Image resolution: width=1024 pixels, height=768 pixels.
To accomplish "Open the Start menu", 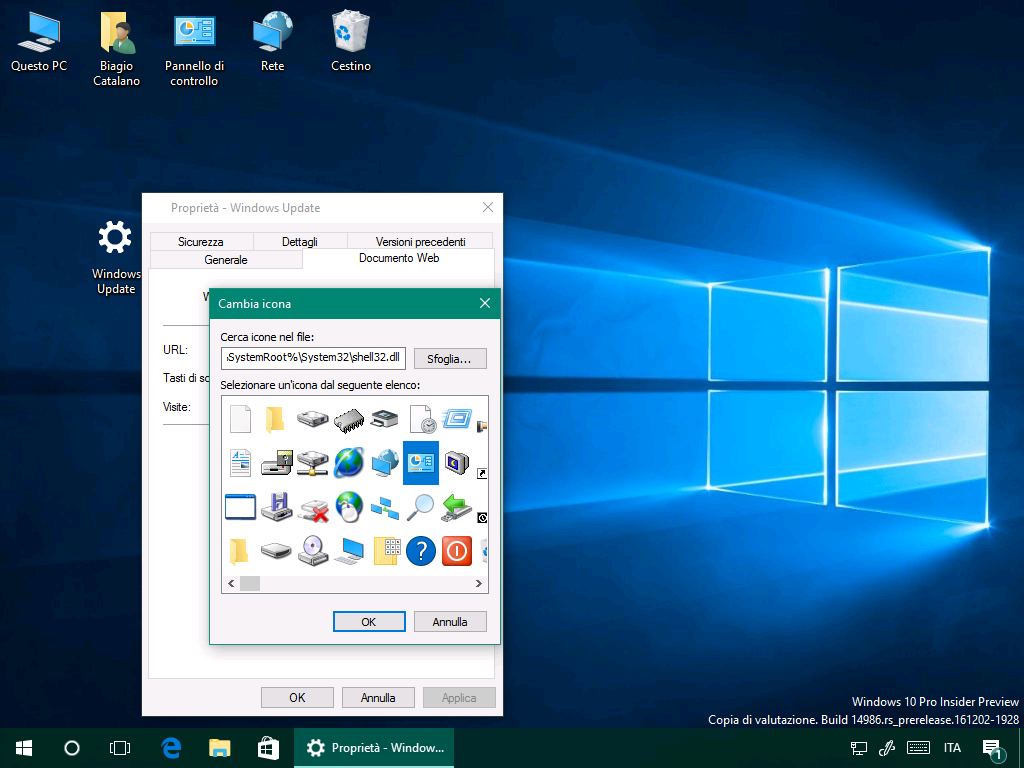I will (24, 748).
